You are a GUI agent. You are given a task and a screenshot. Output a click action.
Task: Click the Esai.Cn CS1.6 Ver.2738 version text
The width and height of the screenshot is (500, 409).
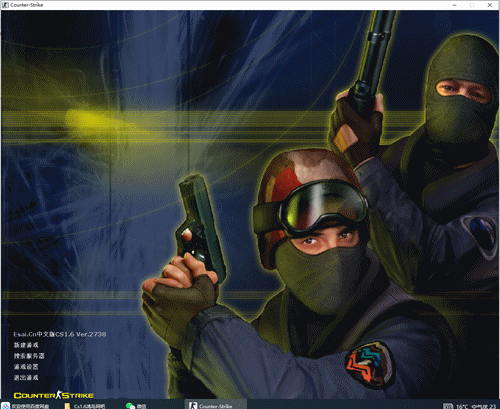(x=60, y=334)
